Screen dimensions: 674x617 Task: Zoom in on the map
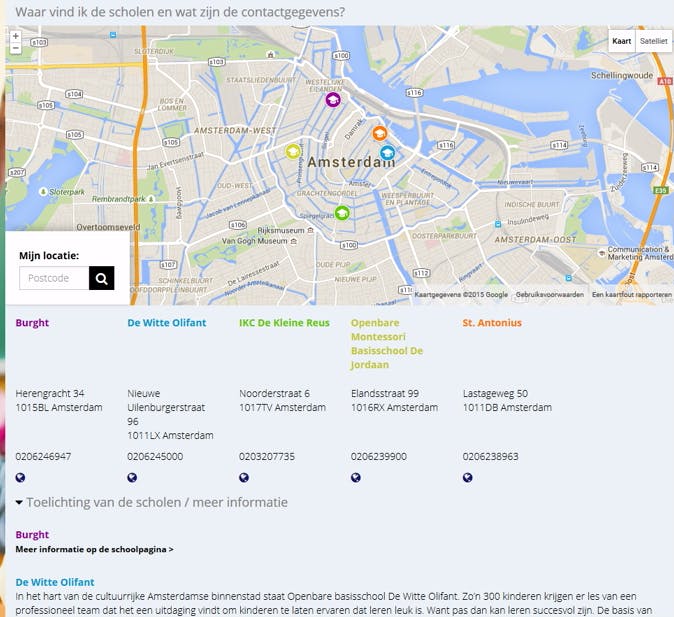tap(15, 36)
